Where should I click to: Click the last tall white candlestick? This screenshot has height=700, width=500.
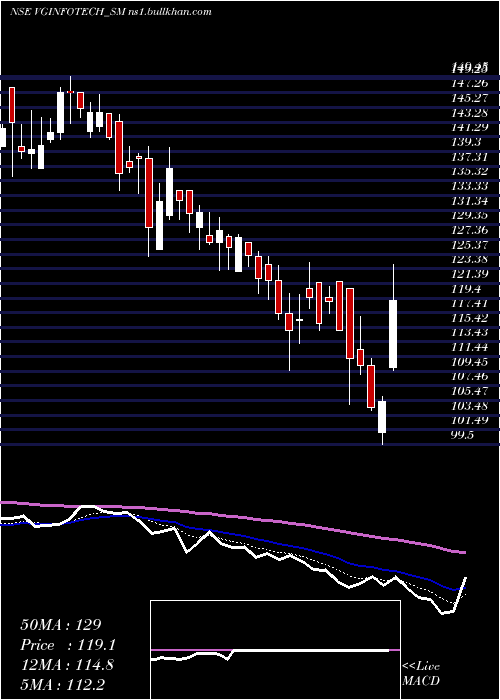tap(393, 334)
